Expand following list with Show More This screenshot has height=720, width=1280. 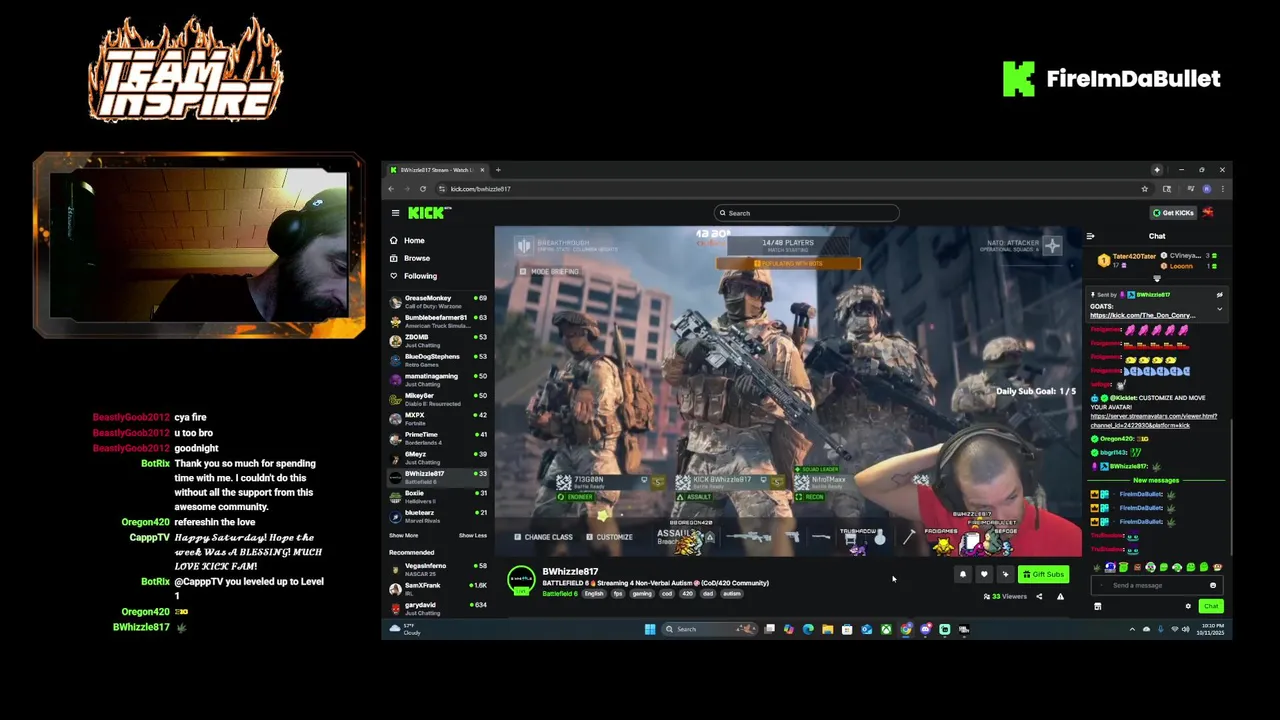tap(403, 536)
